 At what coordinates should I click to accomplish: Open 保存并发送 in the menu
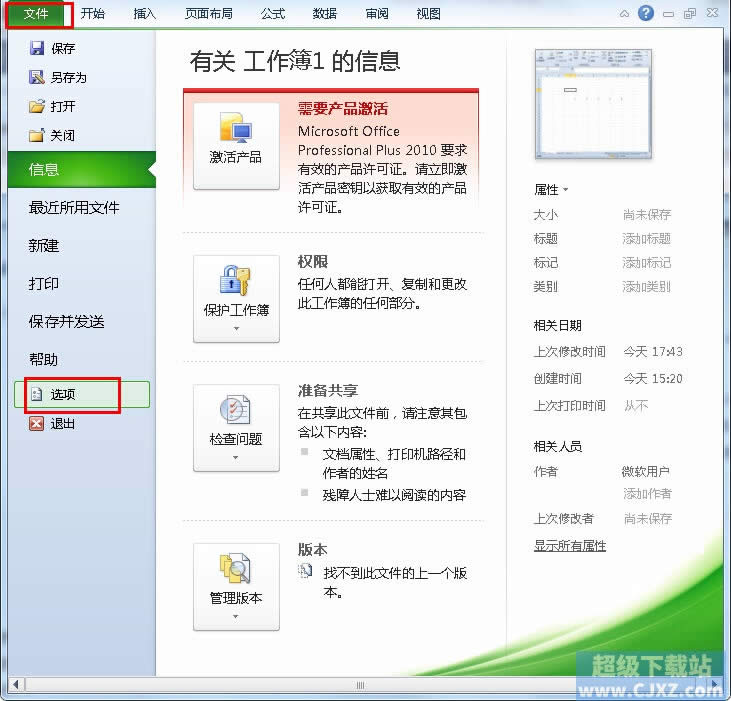[x=67, y=322]
